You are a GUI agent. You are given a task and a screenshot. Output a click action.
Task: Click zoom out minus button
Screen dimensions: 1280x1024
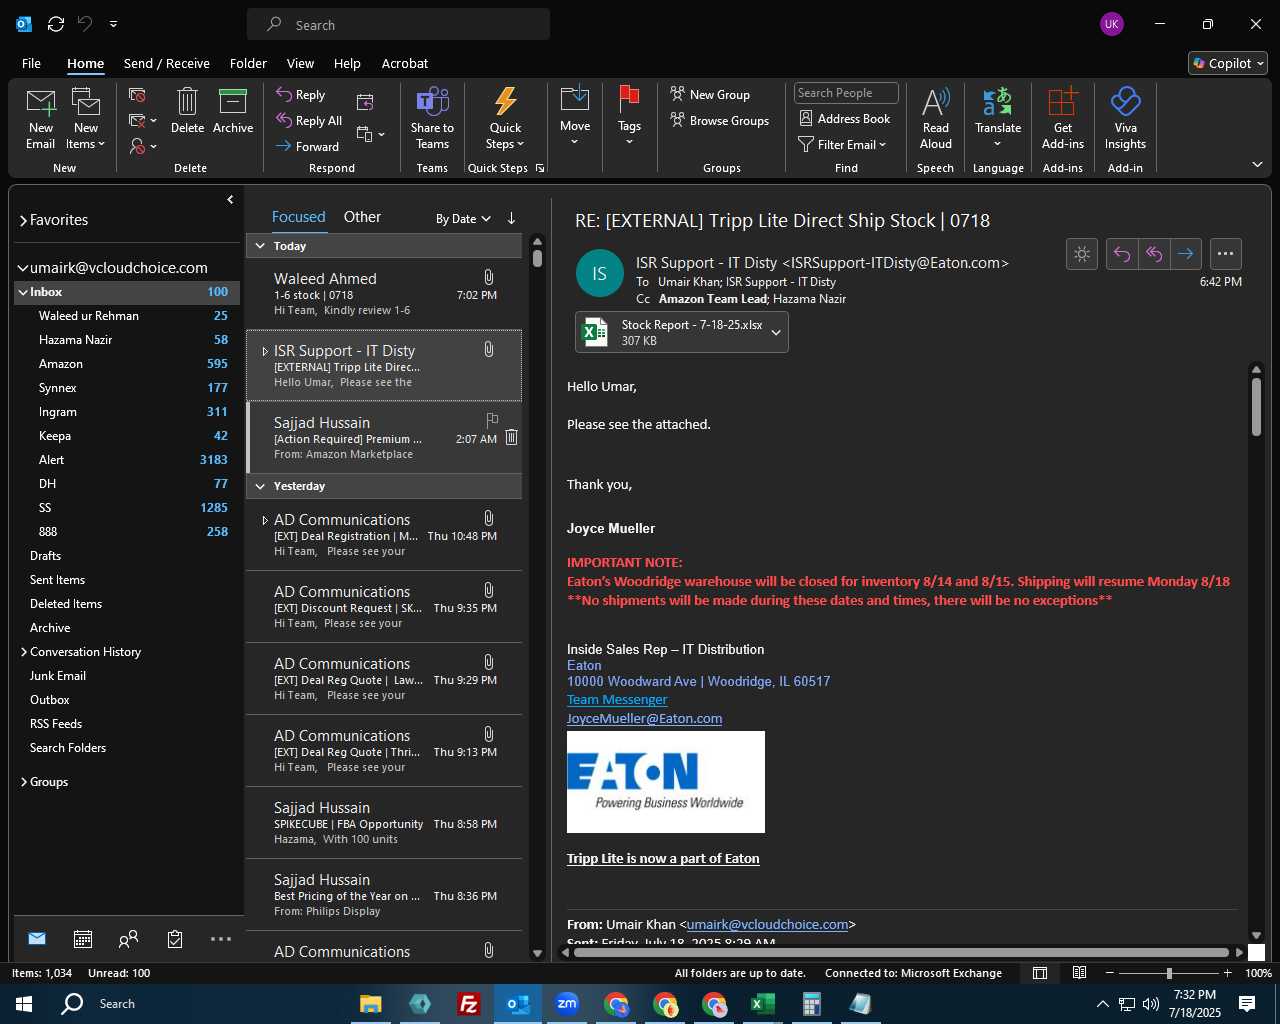click(x=1110, y=973)
